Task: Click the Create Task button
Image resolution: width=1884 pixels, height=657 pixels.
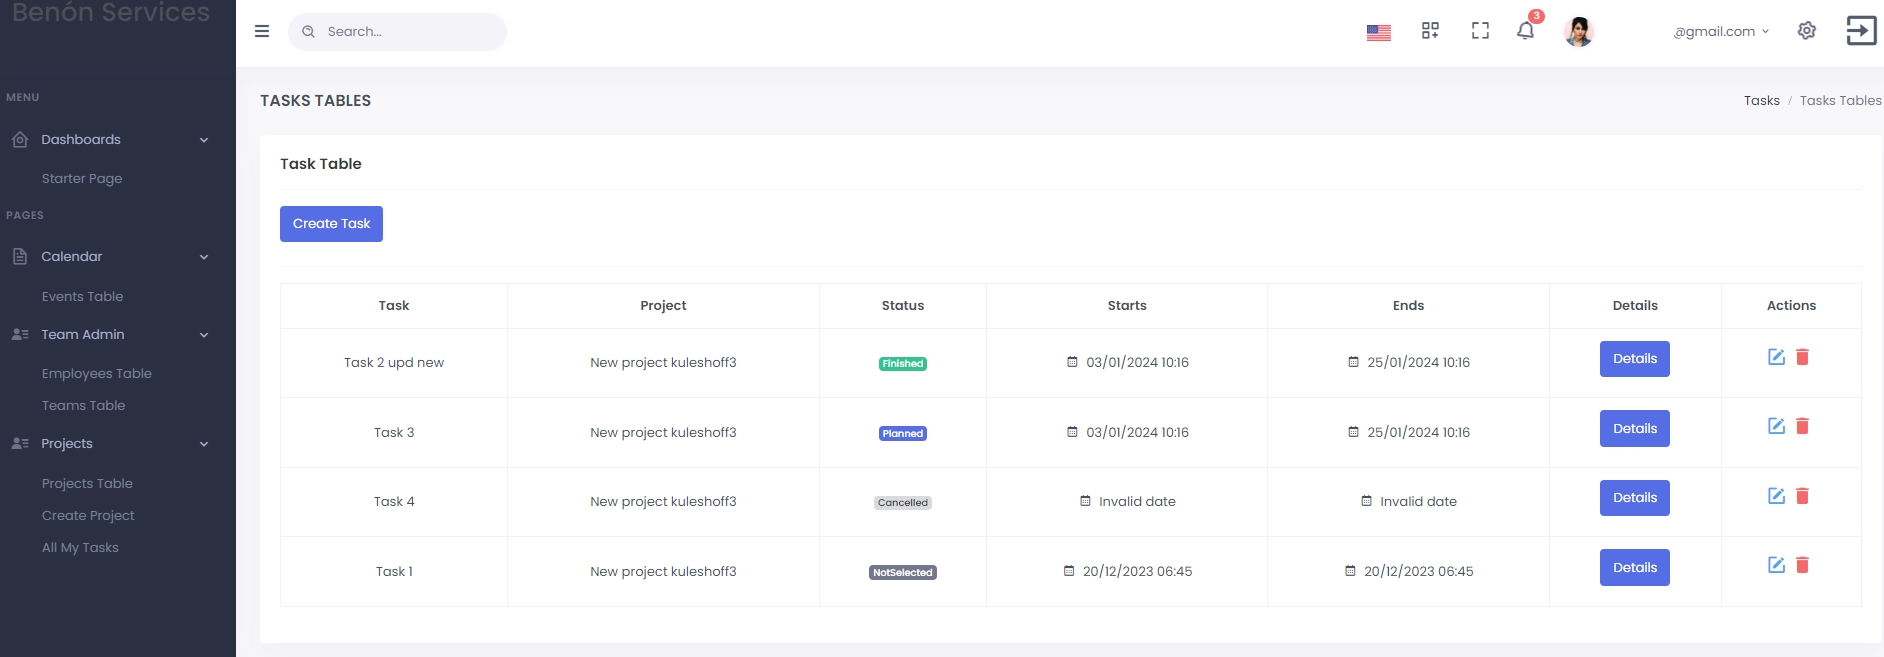Action: point(331,224)
